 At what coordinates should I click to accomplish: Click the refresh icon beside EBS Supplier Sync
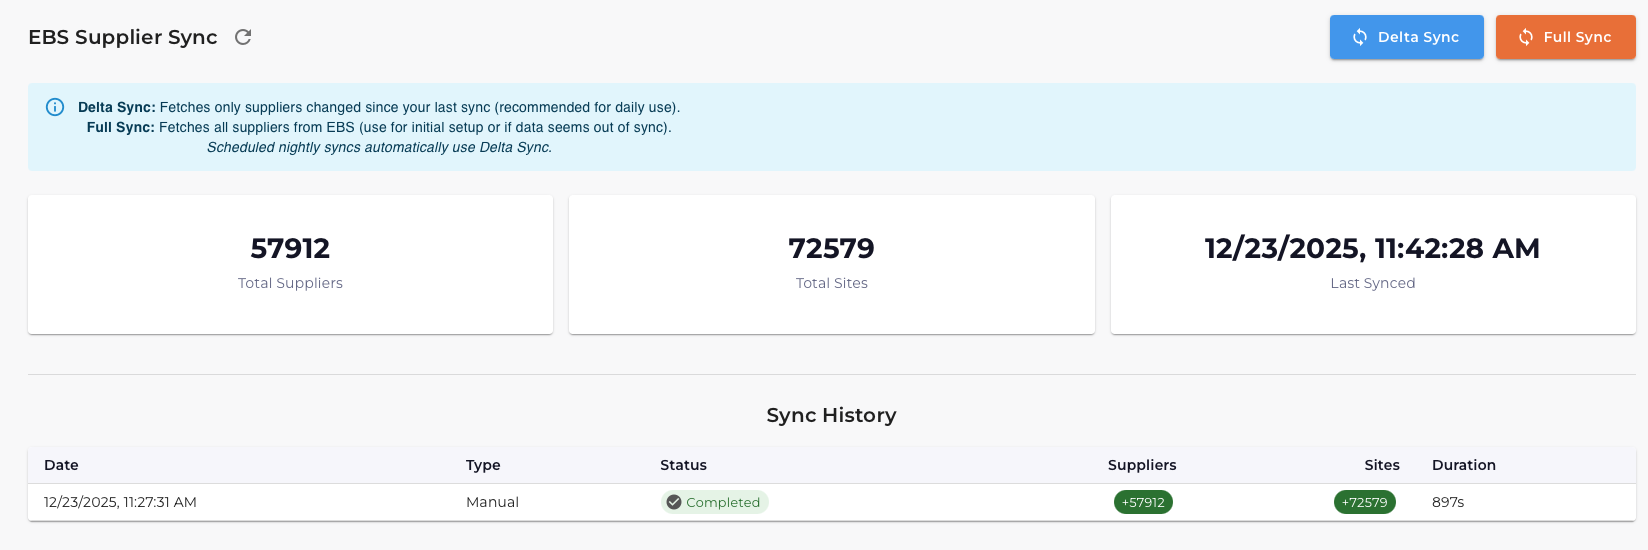tap(243, 37)
